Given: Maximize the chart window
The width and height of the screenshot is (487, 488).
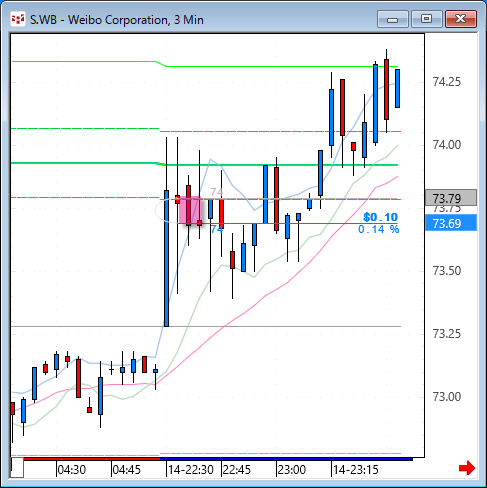Looking at the screenshot, I should (x=427, y=19).
